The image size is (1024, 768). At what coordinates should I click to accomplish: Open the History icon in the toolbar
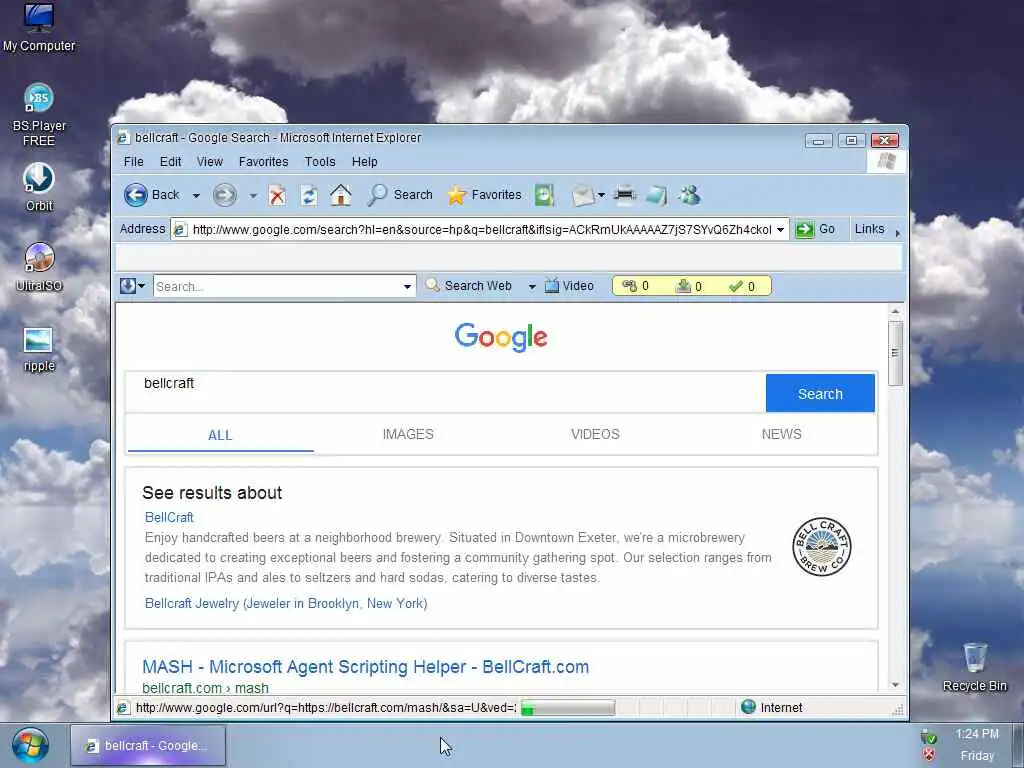[x=544, y=195]
